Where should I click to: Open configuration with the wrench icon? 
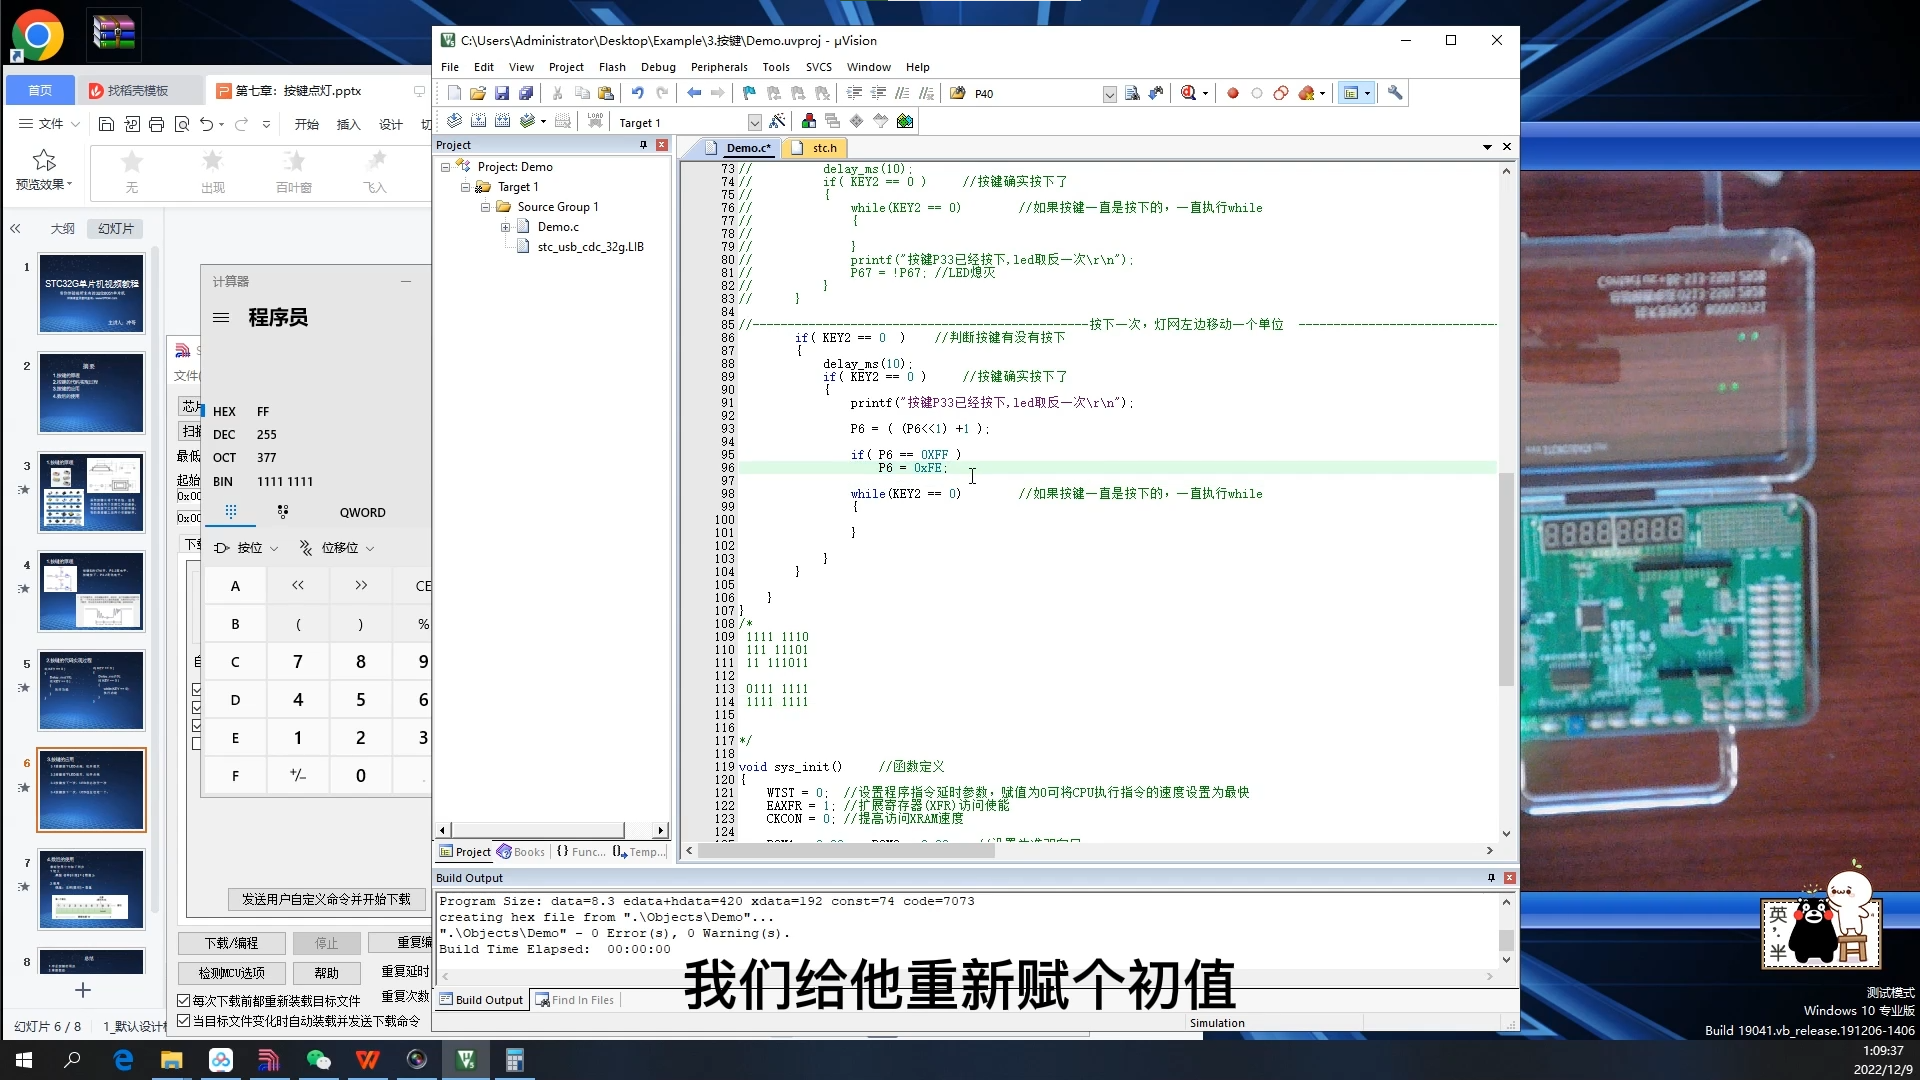click(x=1395, y=93)
